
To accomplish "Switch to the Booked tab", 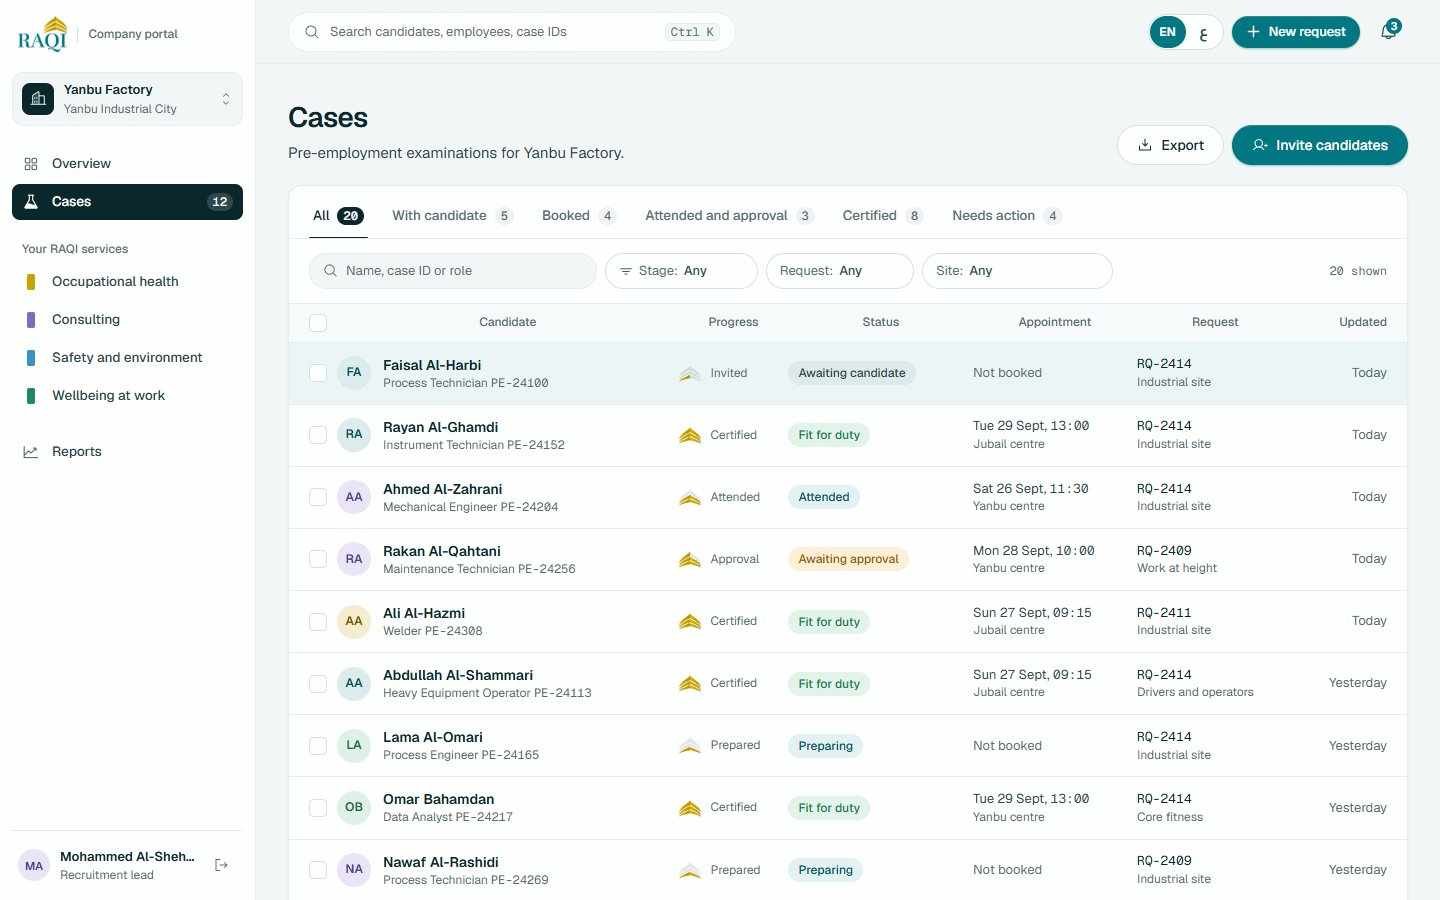I will click(x=579, y=216).
